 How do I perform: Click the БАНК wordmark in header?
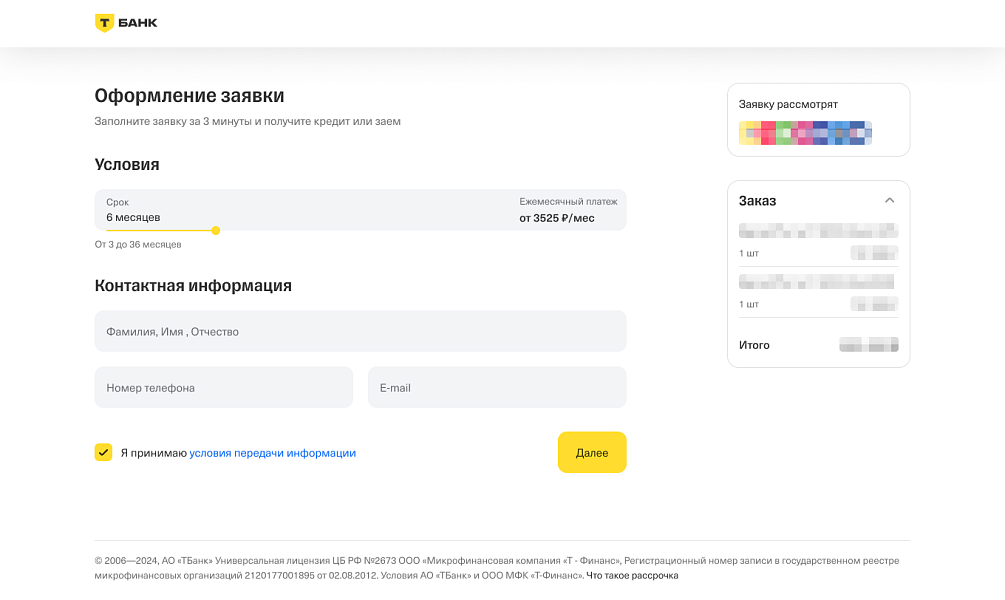(x=137, y=23)
